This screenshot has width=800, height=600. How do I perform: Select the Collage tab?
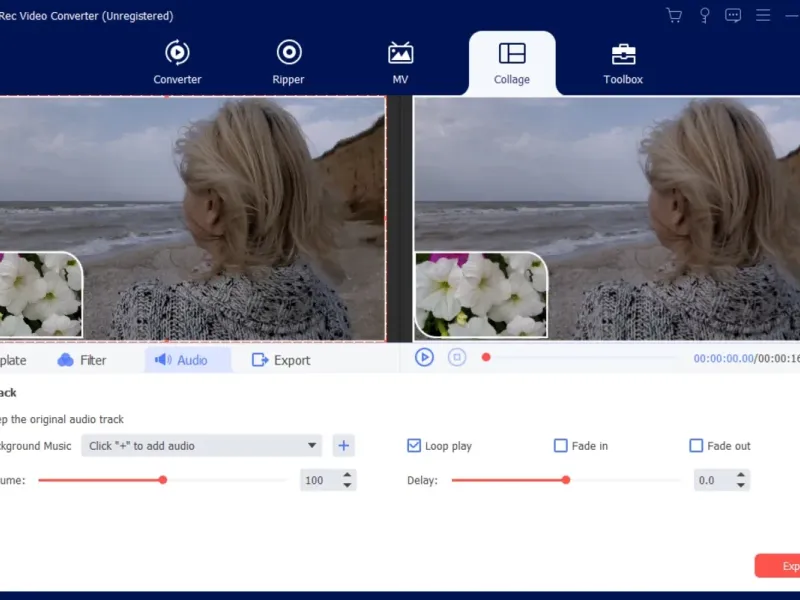(x=512, y=63)
